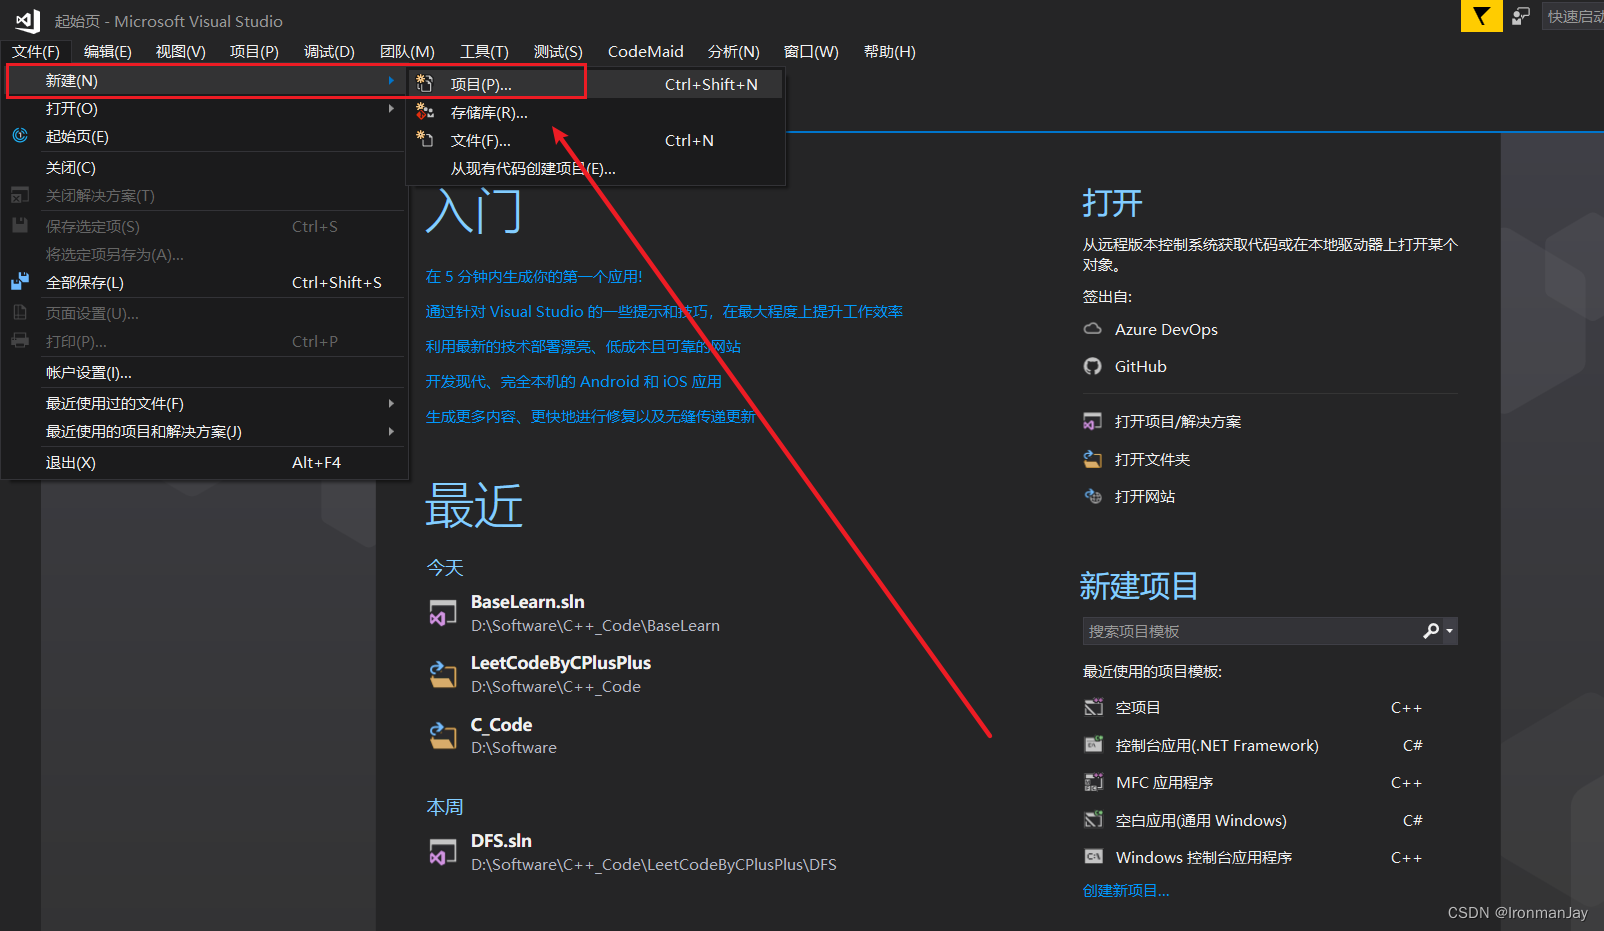The width and height of the screenshot is (1604, 931).
Task: Choose 文件(F)... from the 新建 submenu
Action: tap(595, 140)
